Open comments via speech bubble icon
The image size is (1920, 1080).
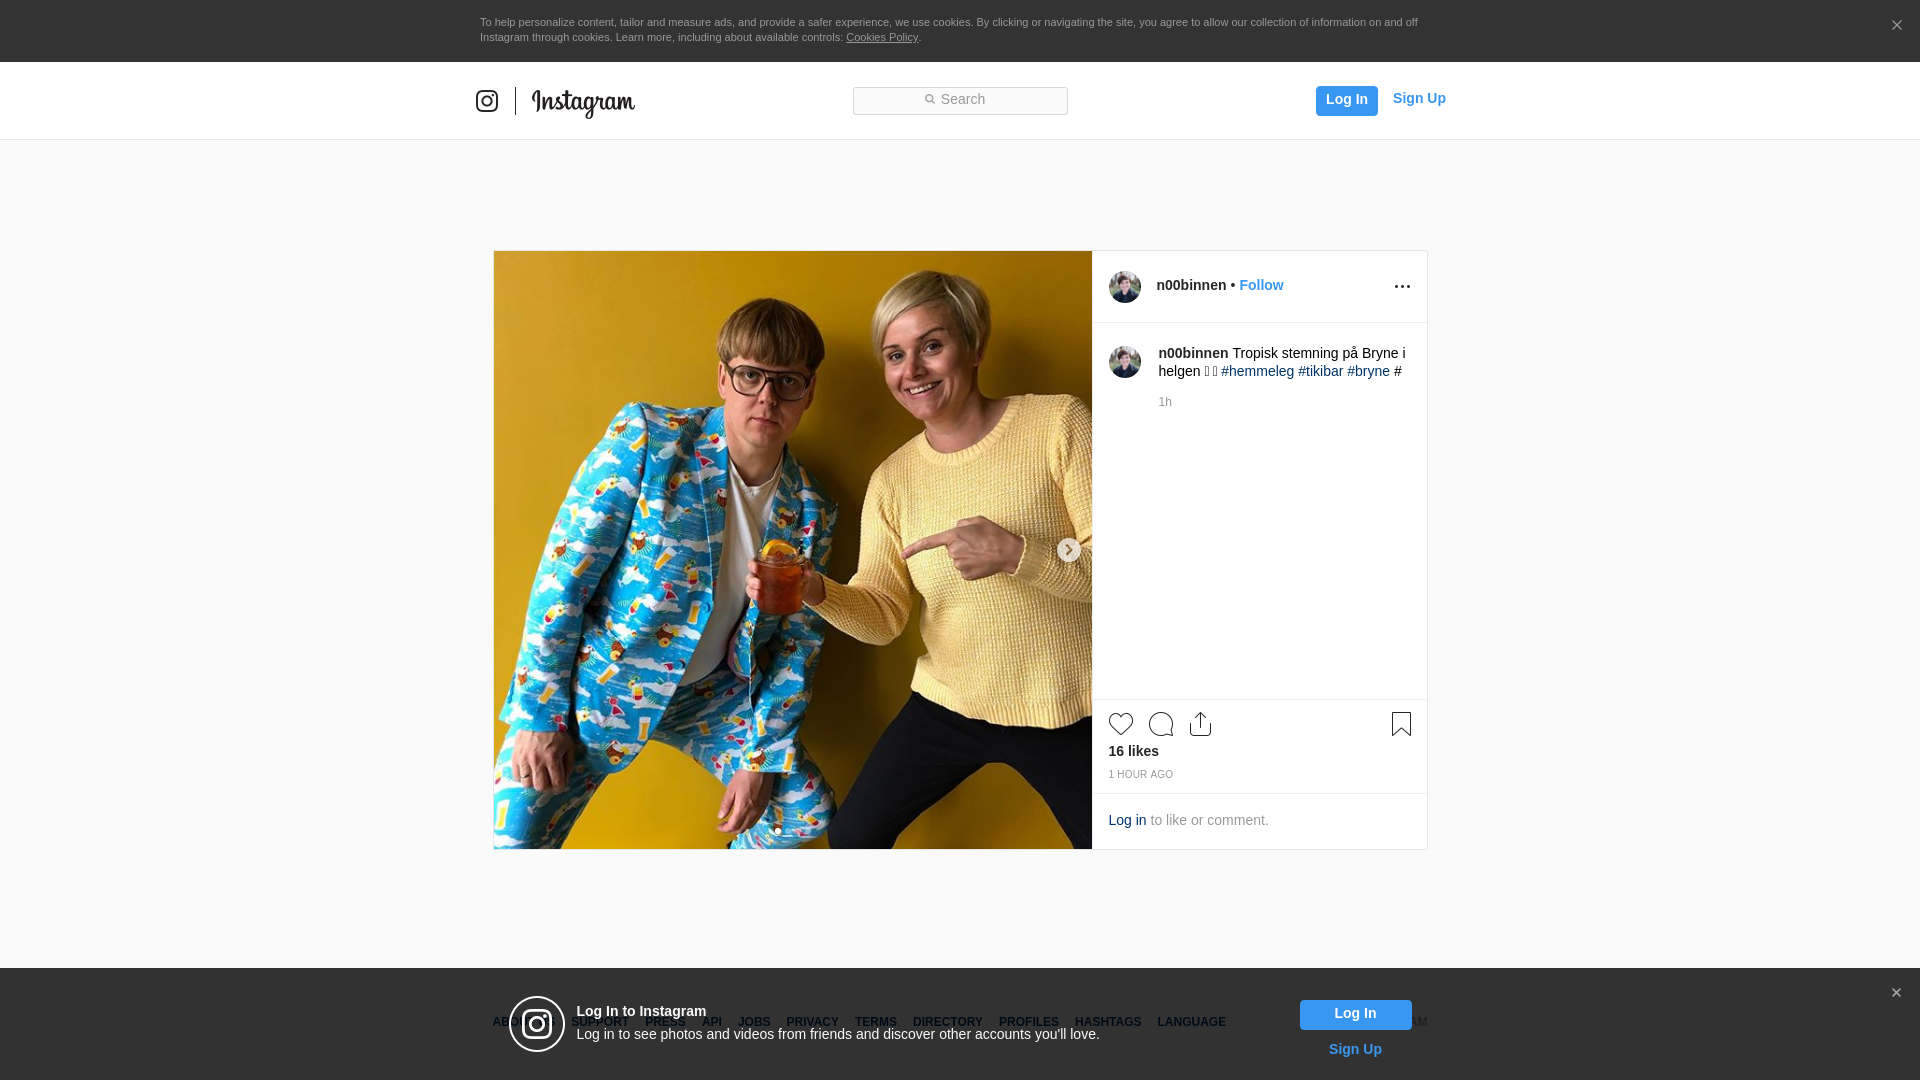[1161, 724]
